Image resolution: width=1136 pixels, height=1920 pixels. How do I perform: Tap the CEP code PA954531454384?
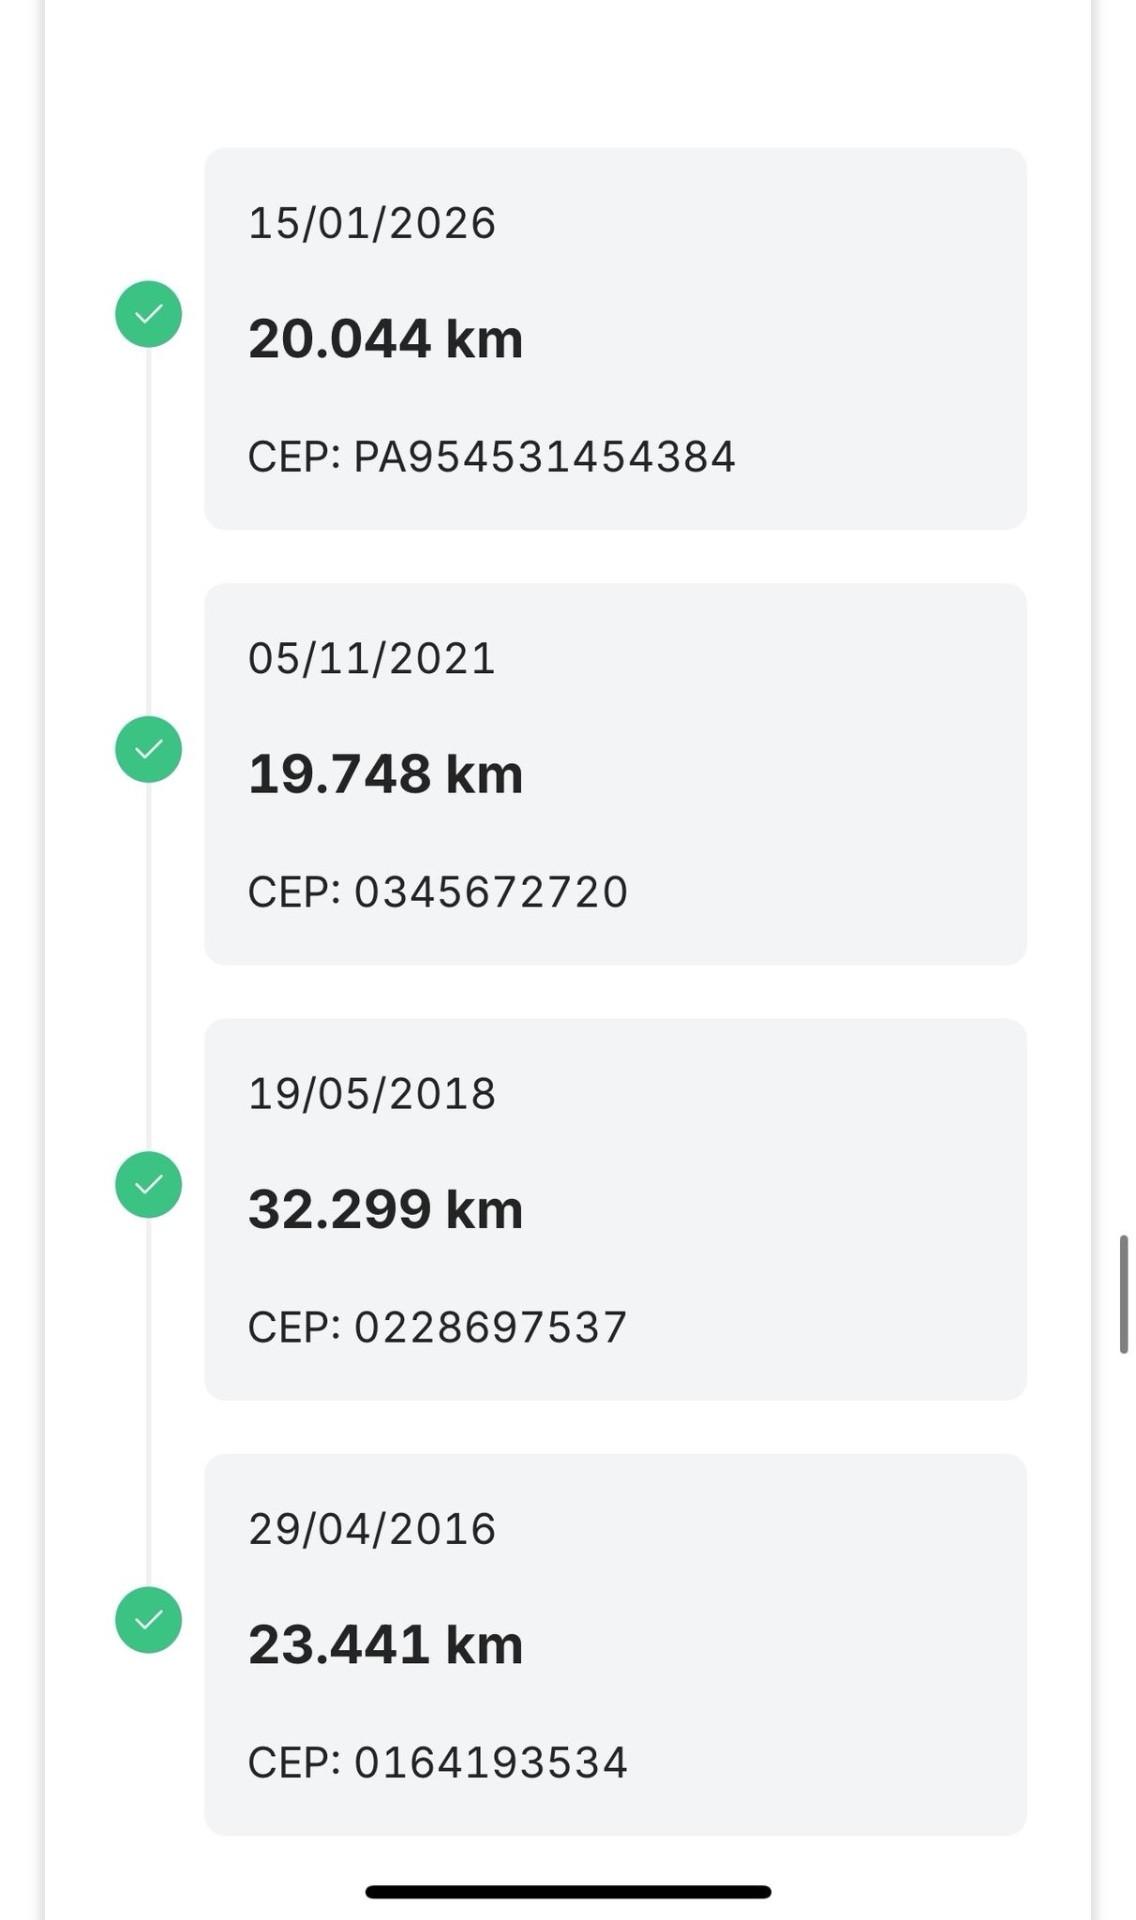[544, 457]
